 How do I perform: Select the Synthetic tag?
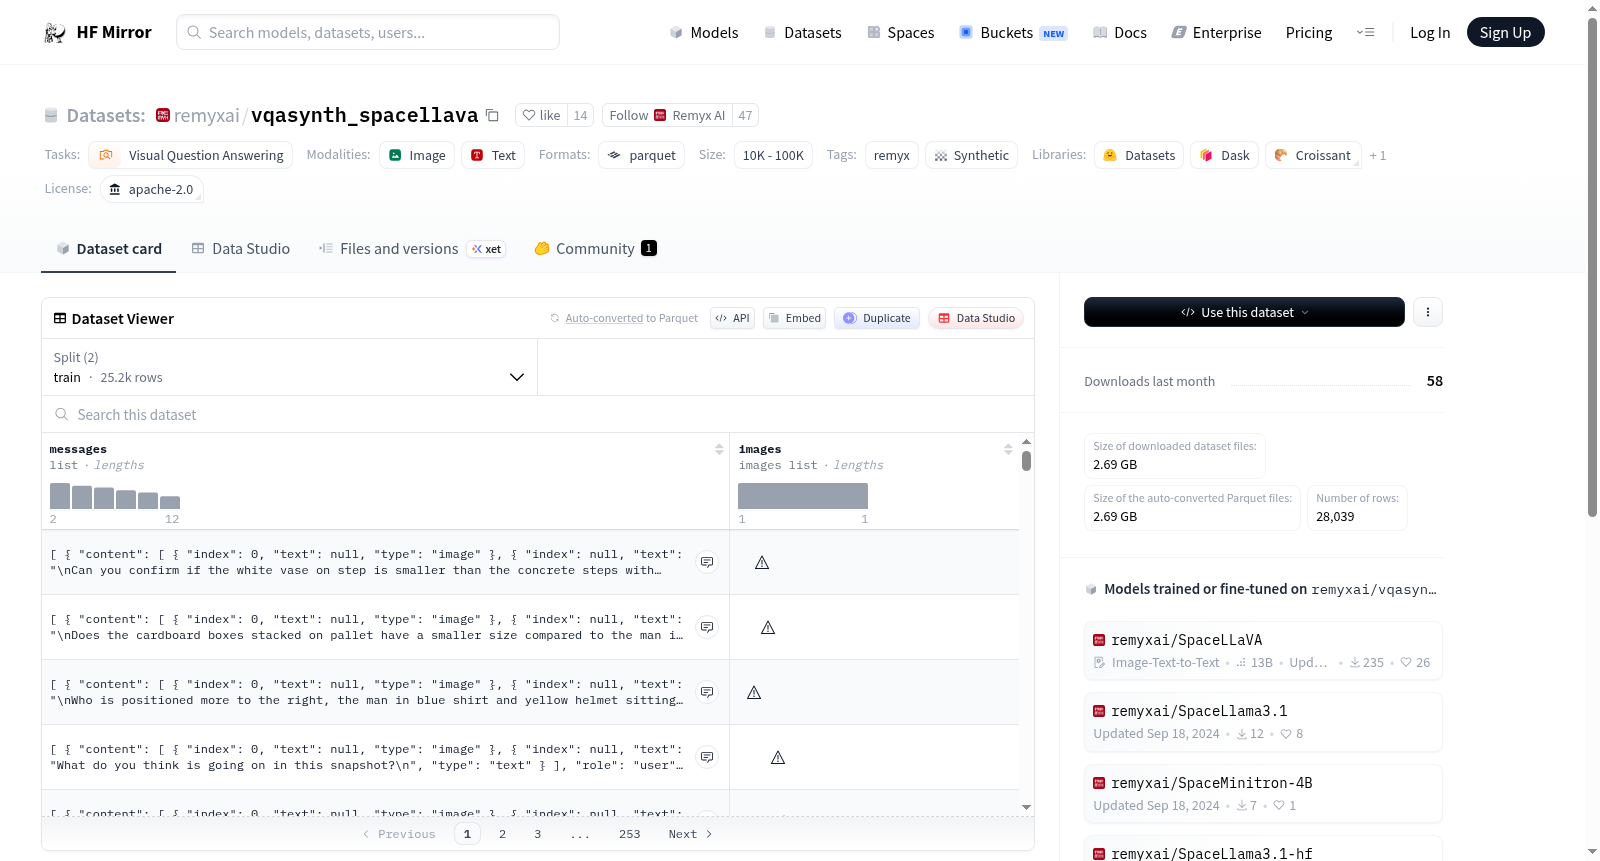[x=971, y=155]
